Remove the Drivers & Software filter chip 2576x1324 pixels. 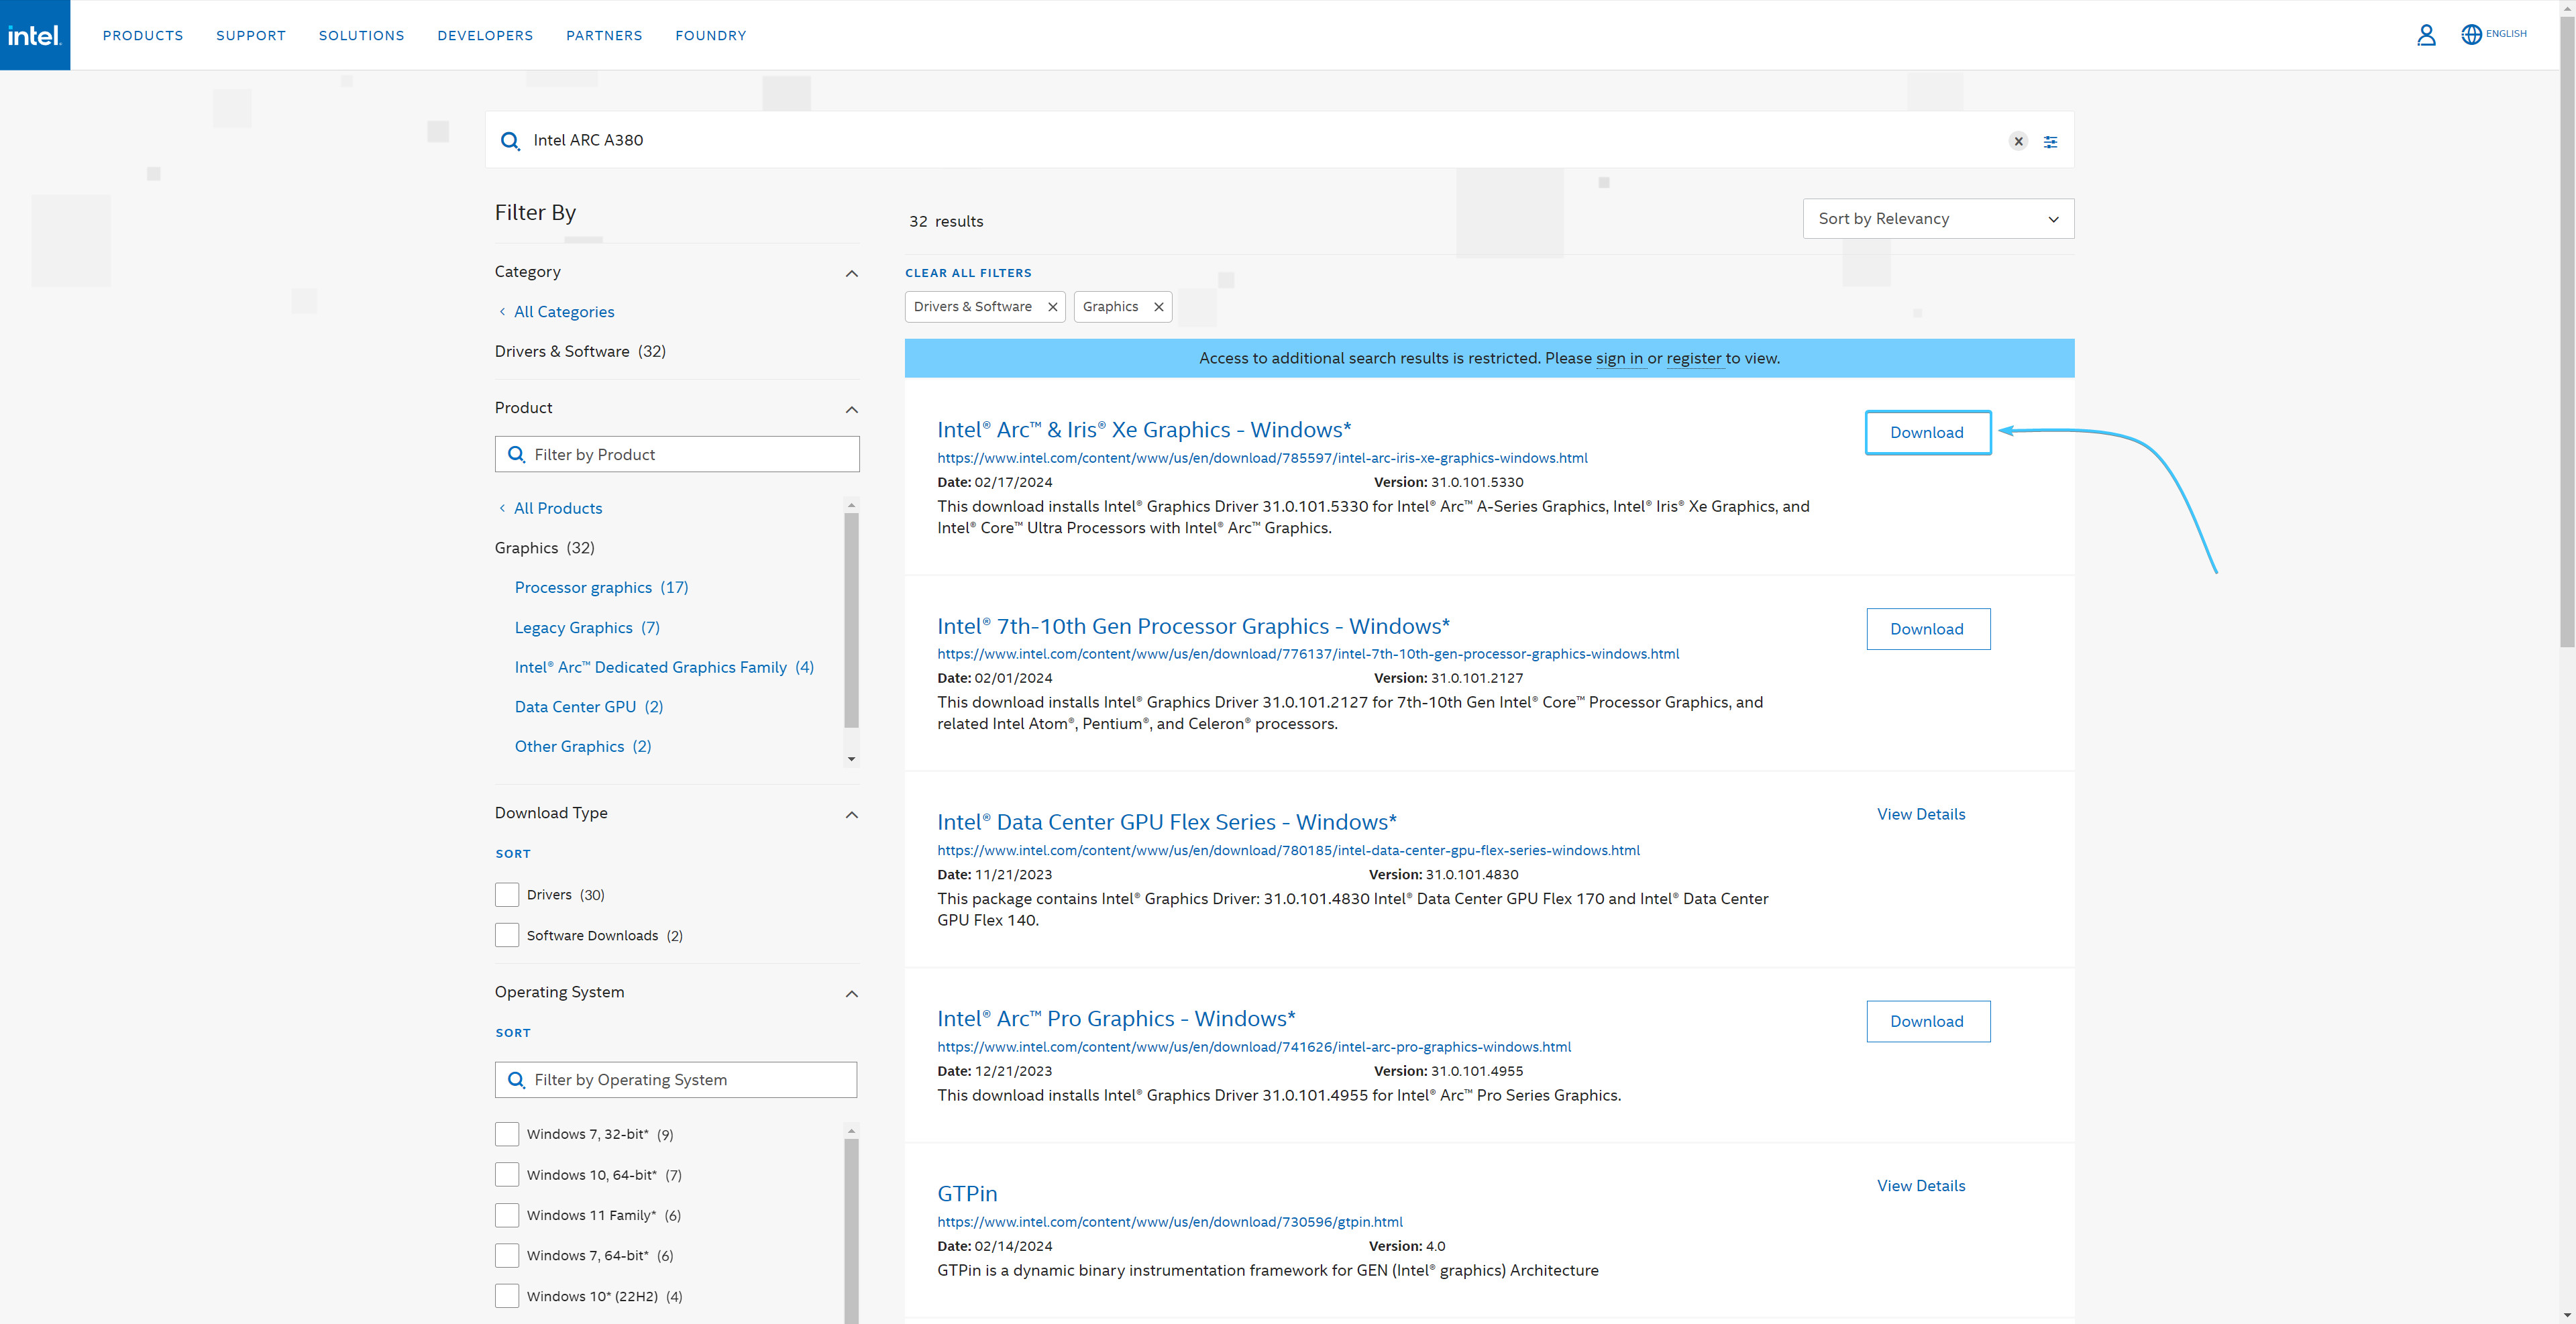click(1052, 307)
